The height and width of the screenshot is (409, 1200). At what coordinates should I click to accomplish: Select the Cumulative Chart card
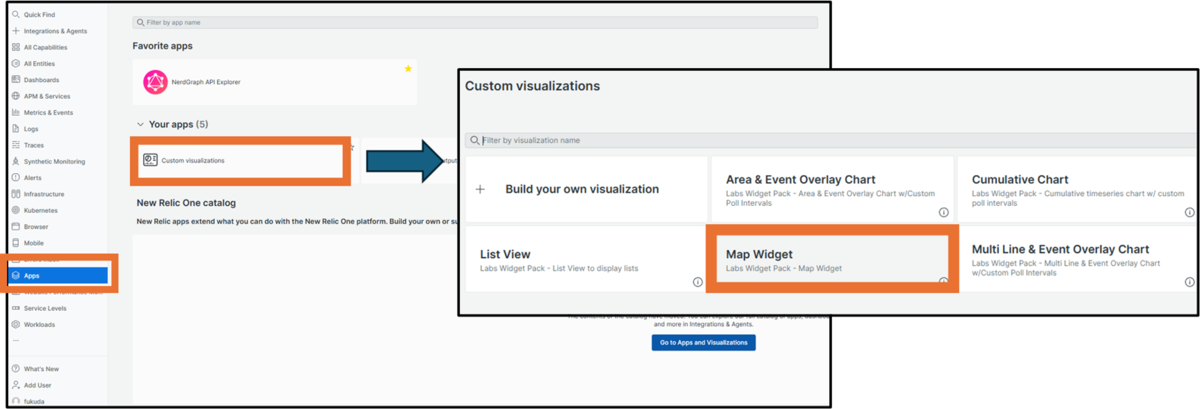(1076, 189)
